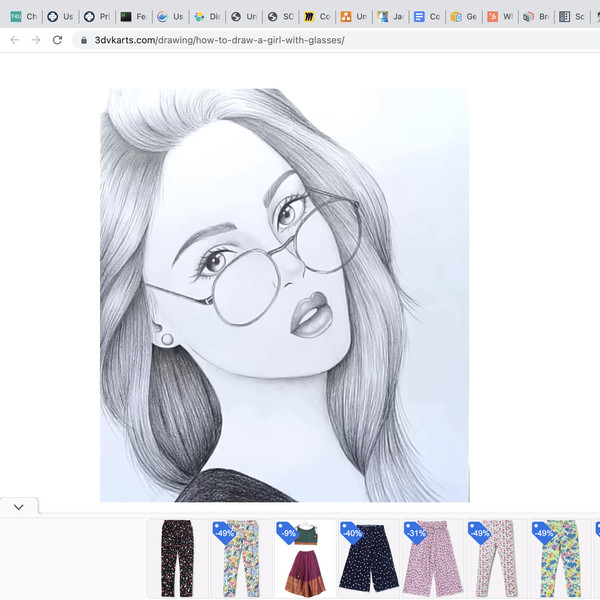Click the browser back arrow

click(14, 40)
